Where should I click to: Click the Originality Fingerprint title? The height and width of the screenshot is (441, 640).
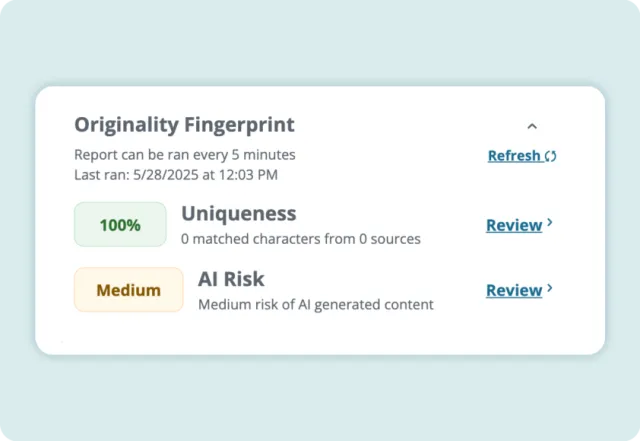point(184,125)
